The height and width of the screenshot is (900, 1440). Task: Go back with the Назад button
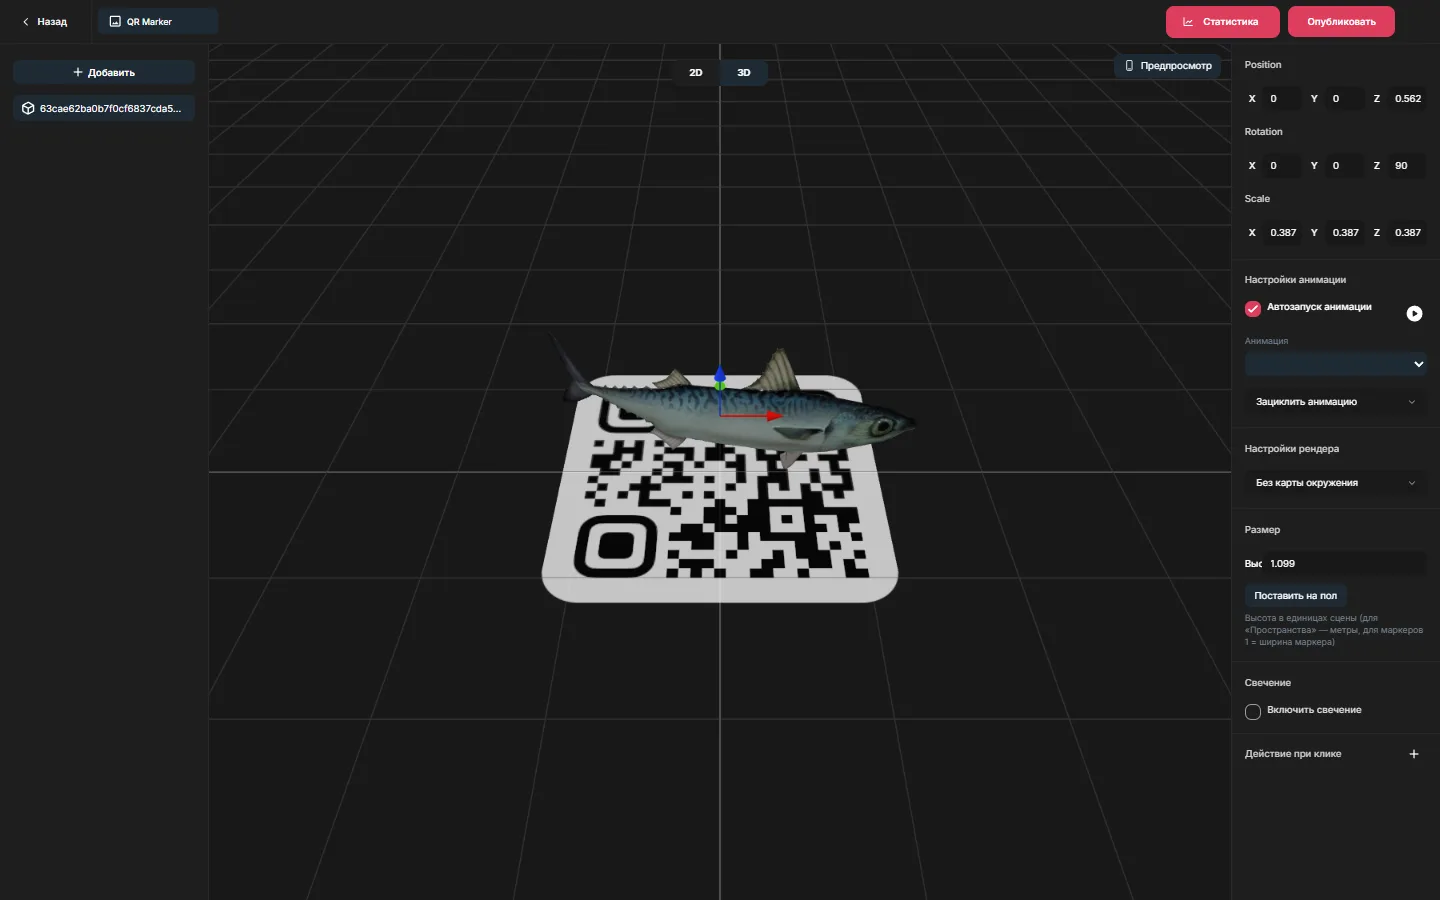[x=45, y=22]
